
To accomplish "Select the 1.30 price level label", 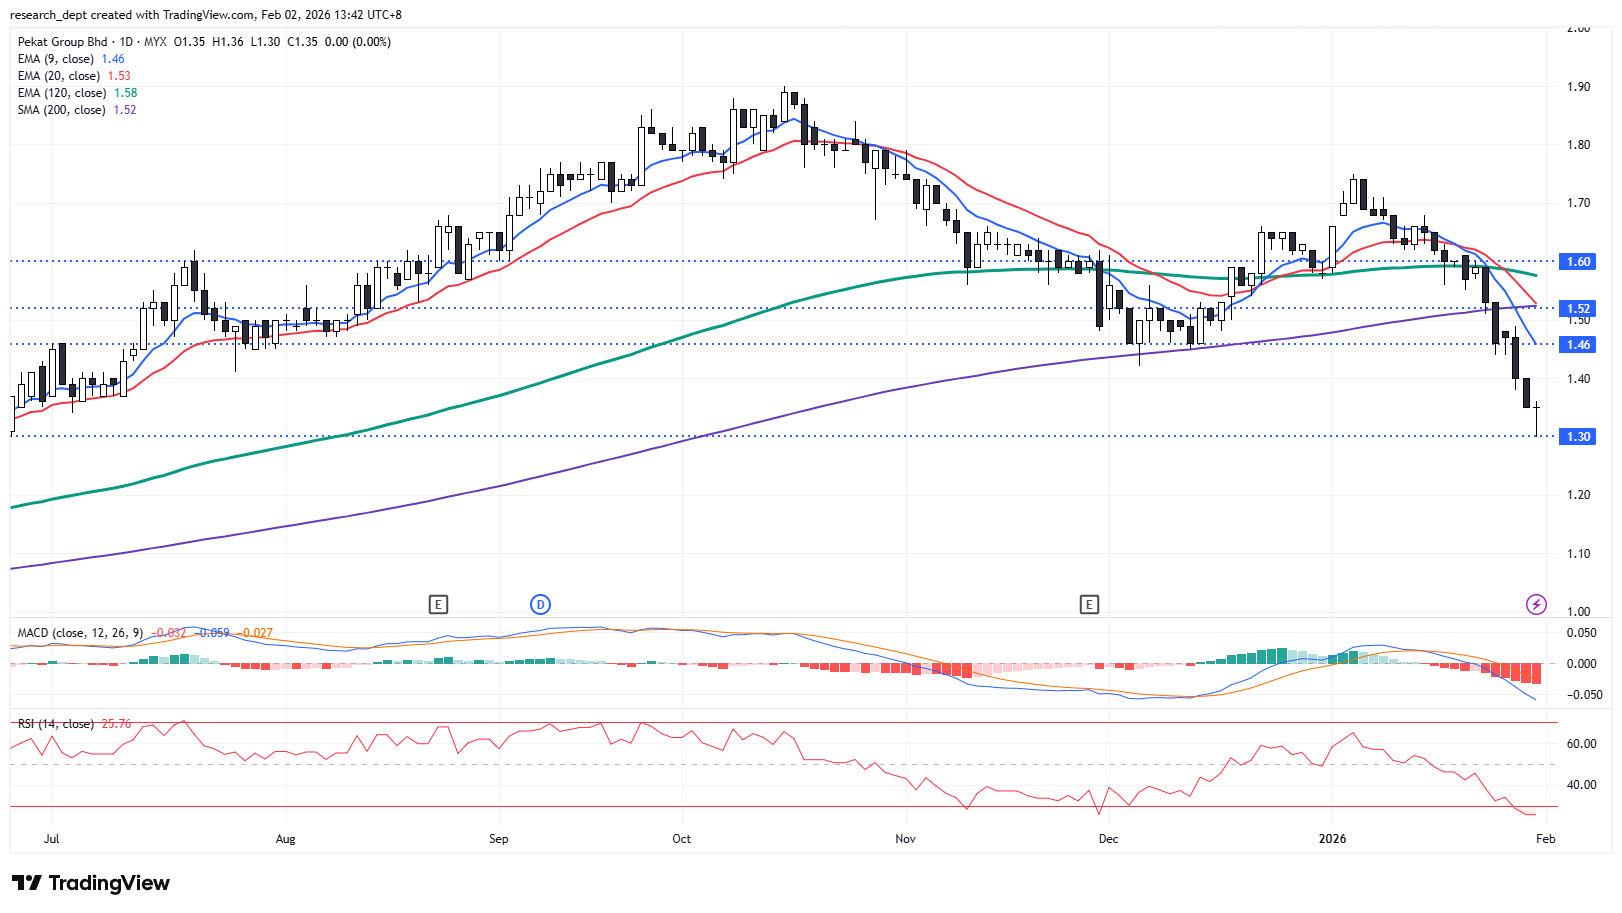I will click(x=1578, y=437).
